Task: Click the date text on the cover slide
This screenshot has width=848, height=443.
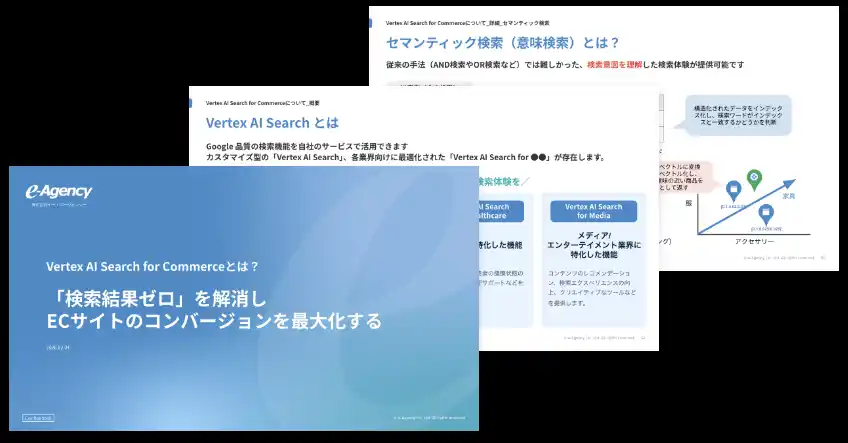Action: tap(58, 348)
